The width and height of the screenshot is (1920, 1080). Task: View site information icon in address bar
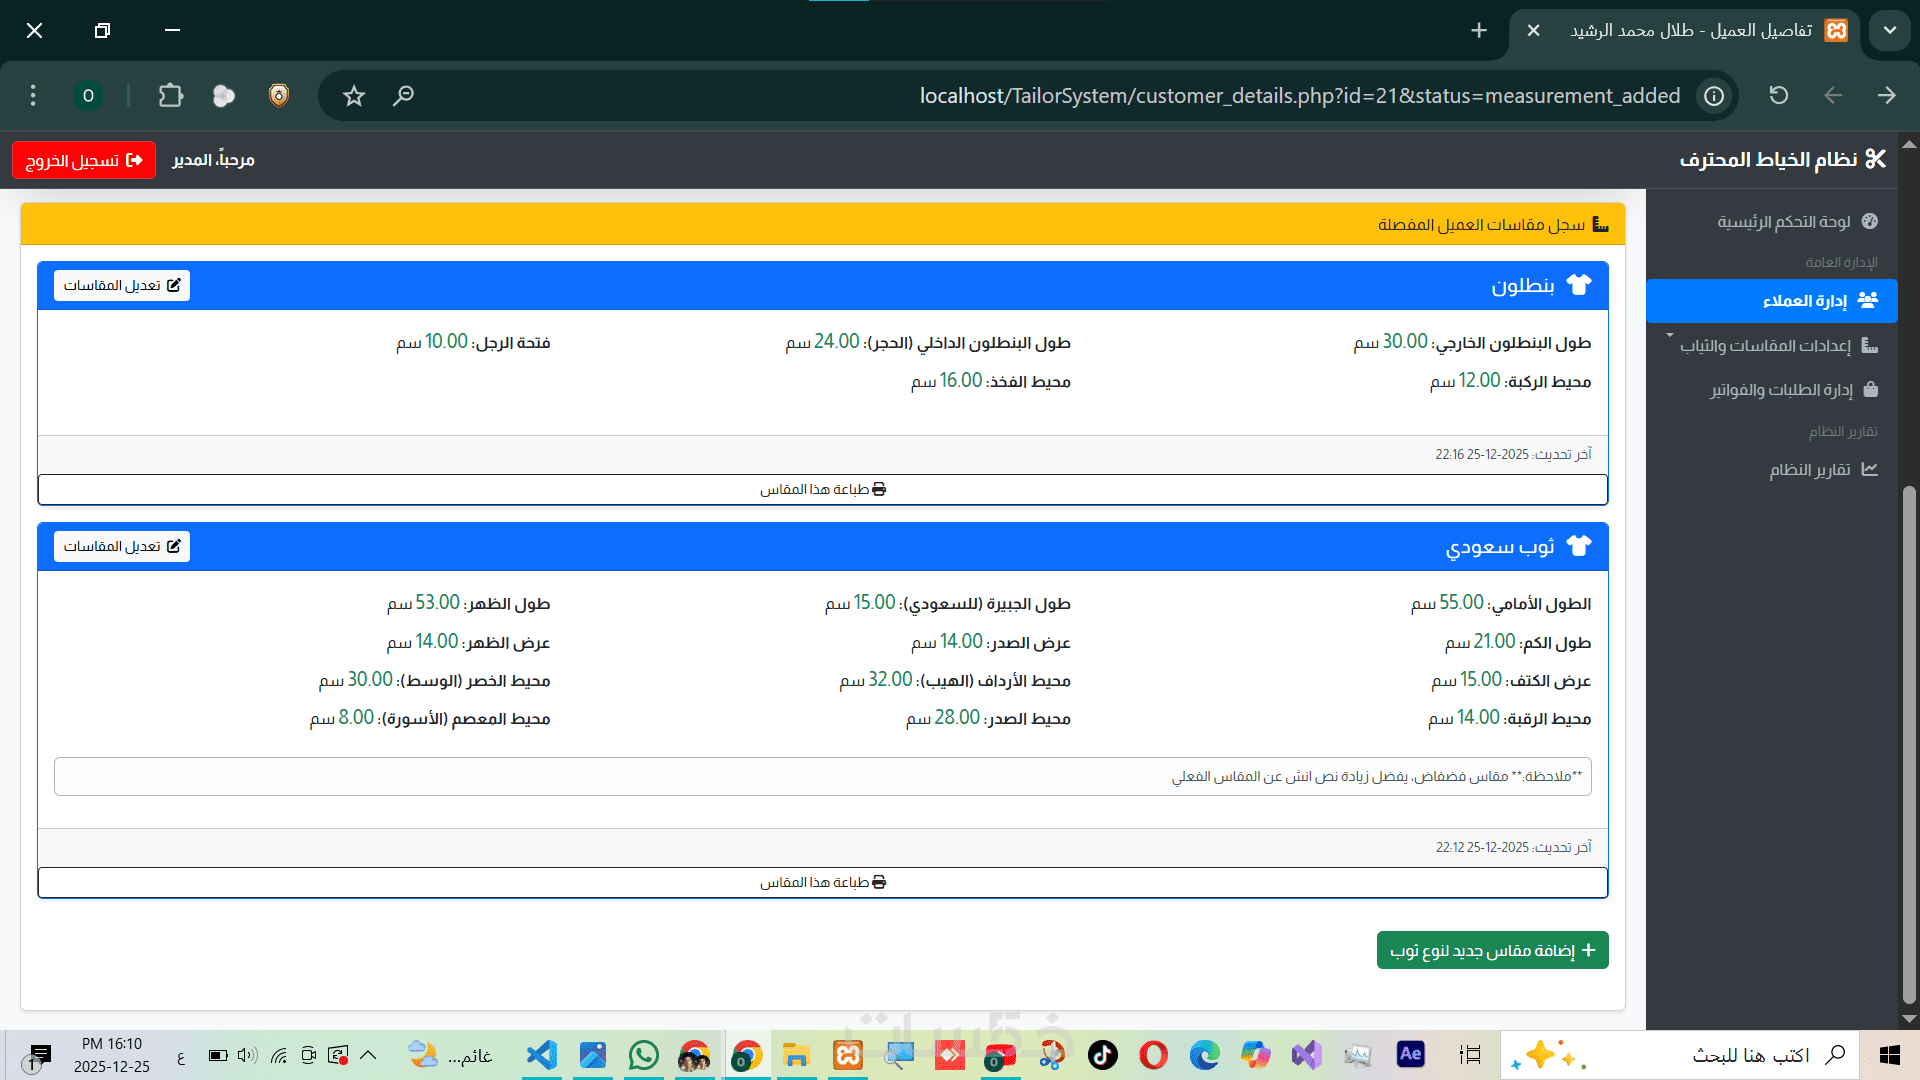pyautogui.click(x=1714, y=96)
